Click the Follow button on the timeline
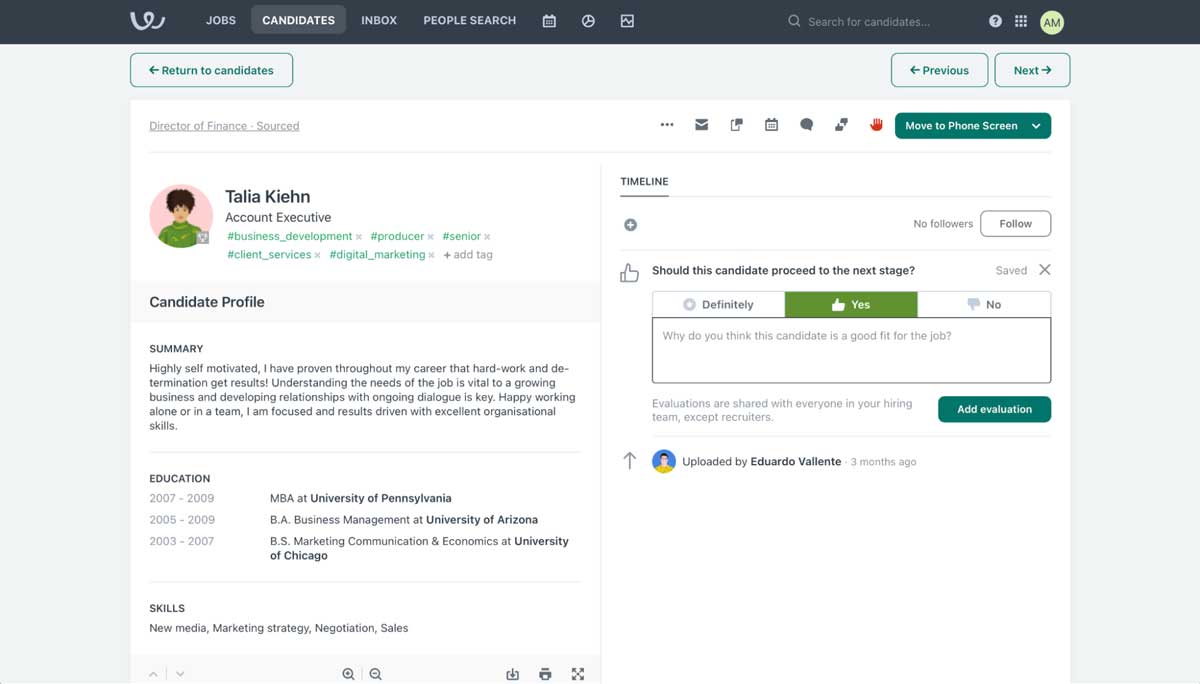1200x684 pixels. 1015,223
